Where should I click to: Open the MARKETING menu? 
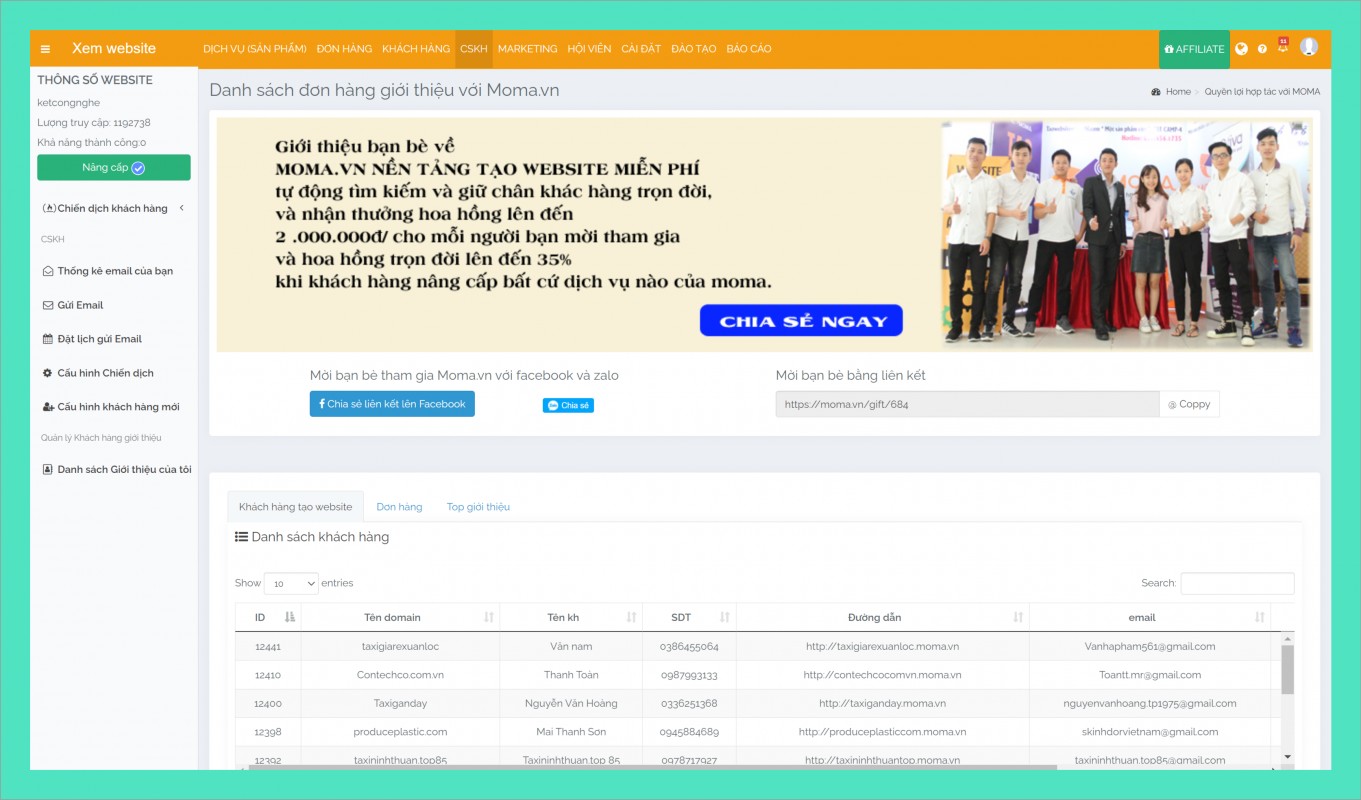pos(527,49)
